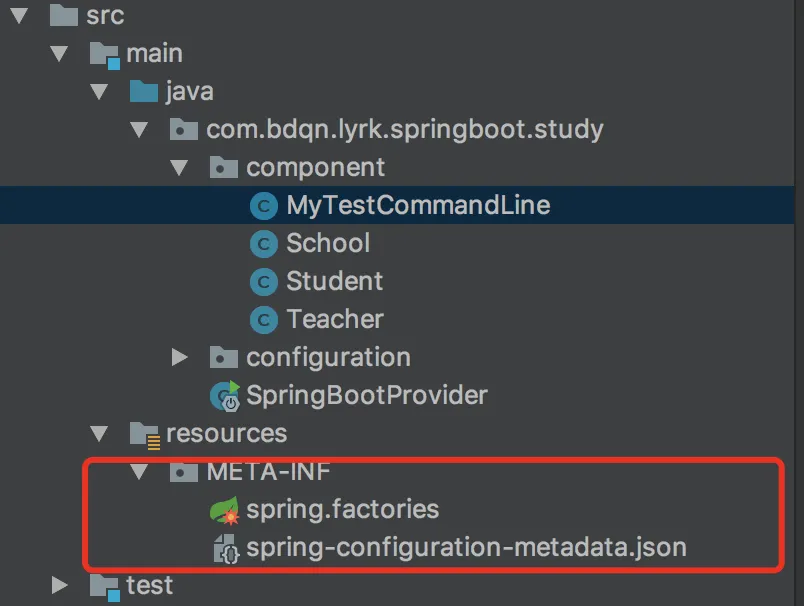Click the School class icon
The width and height of the screenshot is (804, 606).
[x=264, y=244]
